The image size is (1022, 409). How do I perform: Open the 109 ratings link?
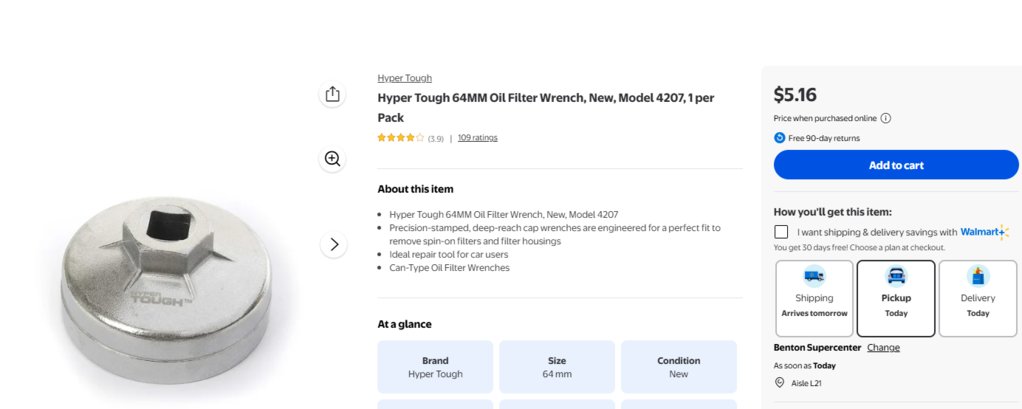(x=477, y=137)
